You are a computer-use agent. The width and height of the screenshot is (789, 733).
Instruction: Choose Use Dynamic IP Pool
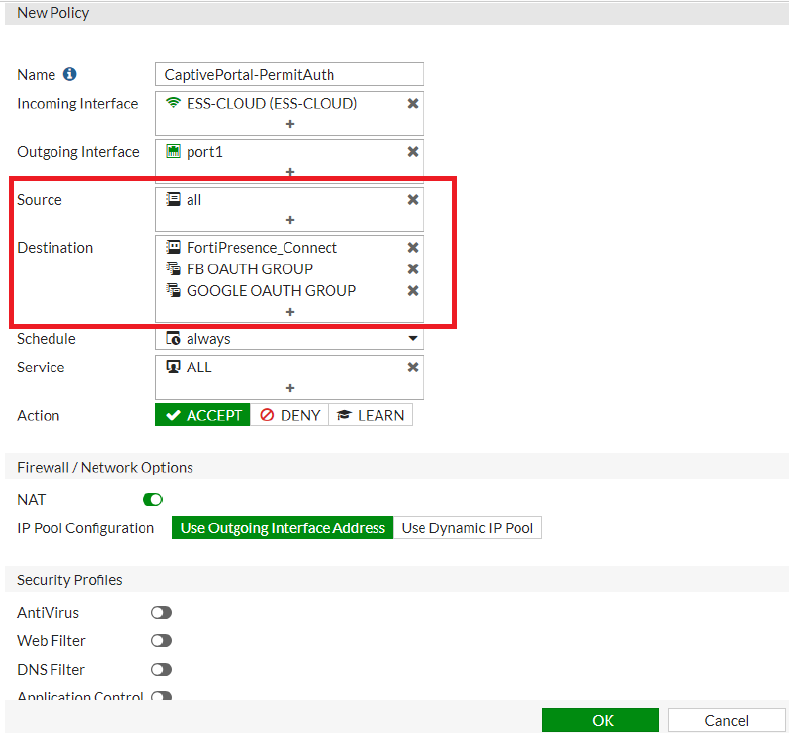[x=467, y=528]
